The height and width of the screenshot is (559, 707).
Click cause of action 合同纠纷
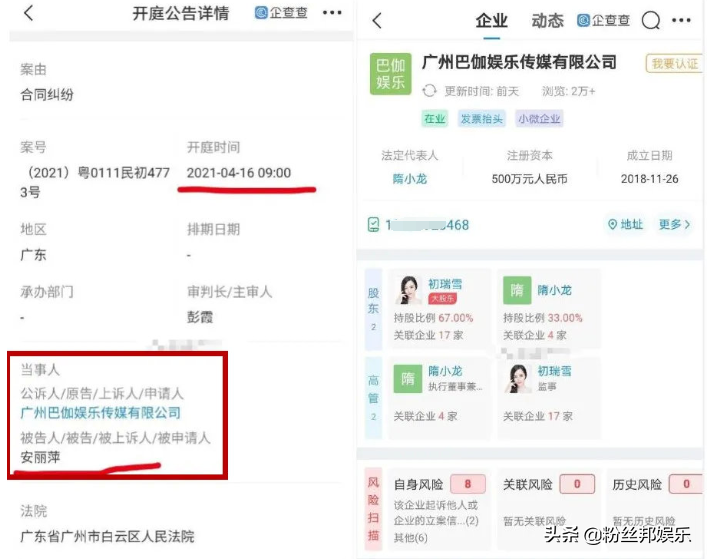(x=47, y=95)
